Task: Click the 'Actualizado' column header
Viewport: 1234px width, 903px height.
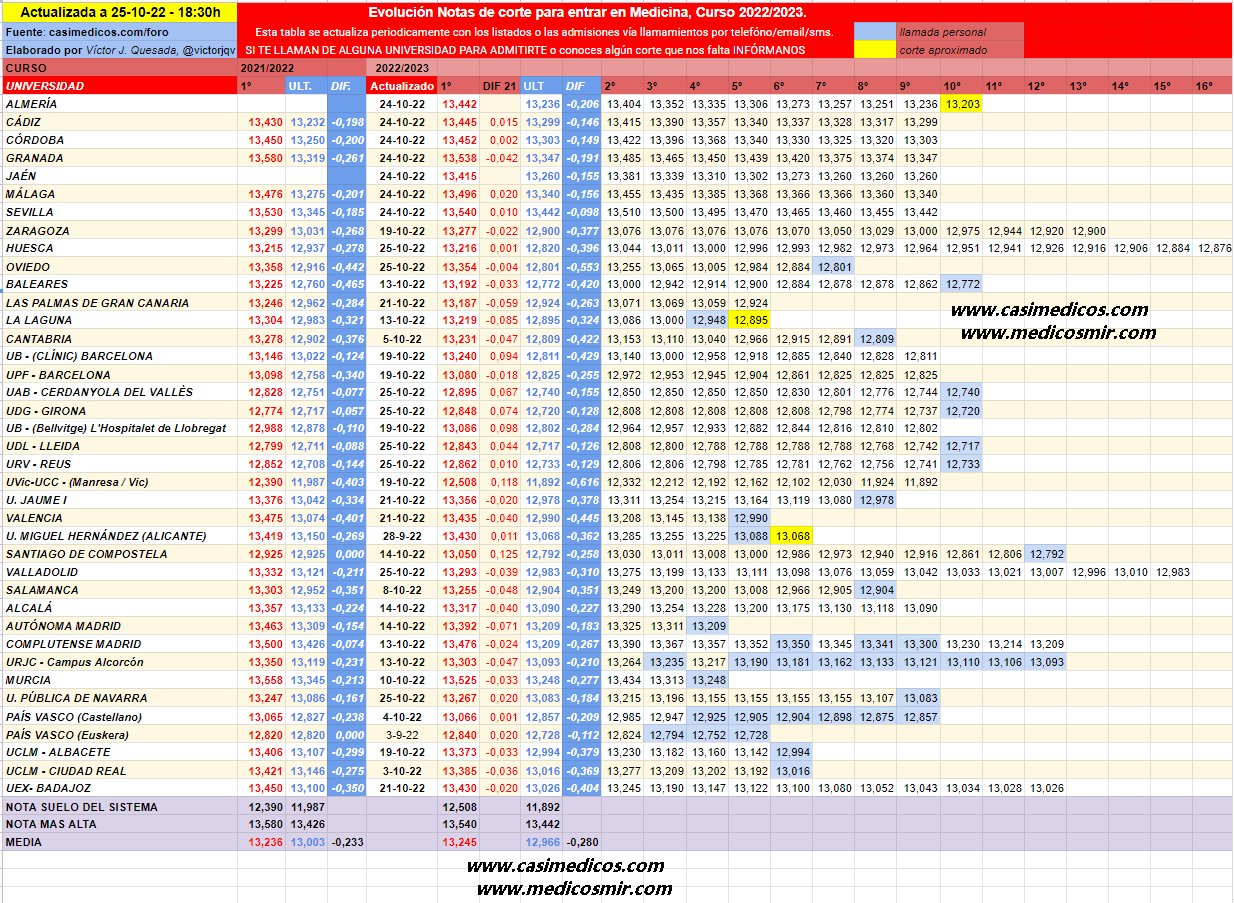Action: pos(402,86)
